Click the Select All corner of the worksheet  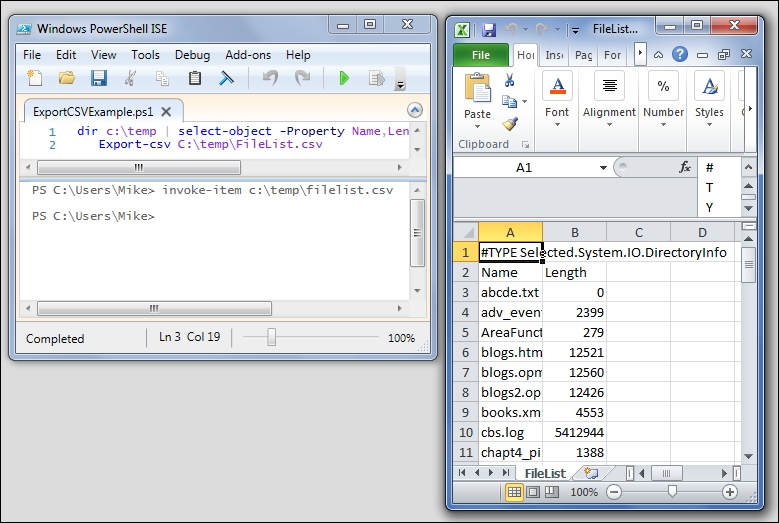click(466, 232)
